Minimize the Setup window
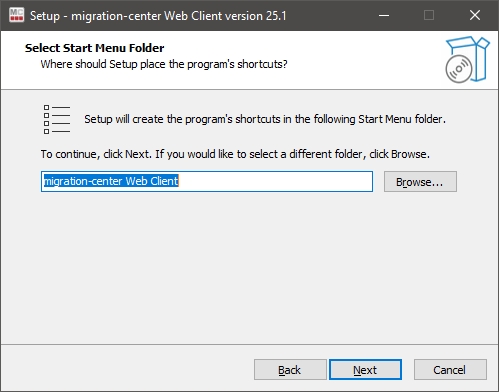 (384, 15)
